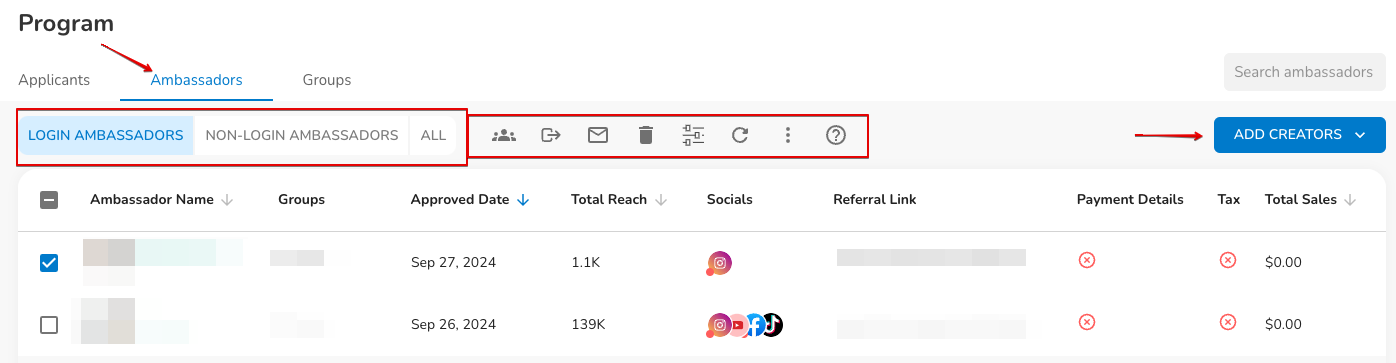This screenshot has width=1396, height=363.
Task: Click the email envelope icon
Action: (x=598, y=135)
